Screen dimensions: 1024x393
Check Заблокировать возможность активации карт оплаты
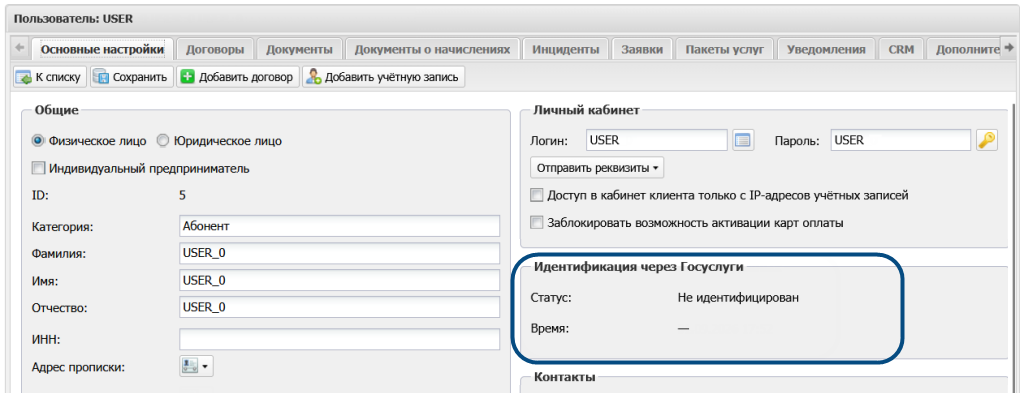coord(536,223)
